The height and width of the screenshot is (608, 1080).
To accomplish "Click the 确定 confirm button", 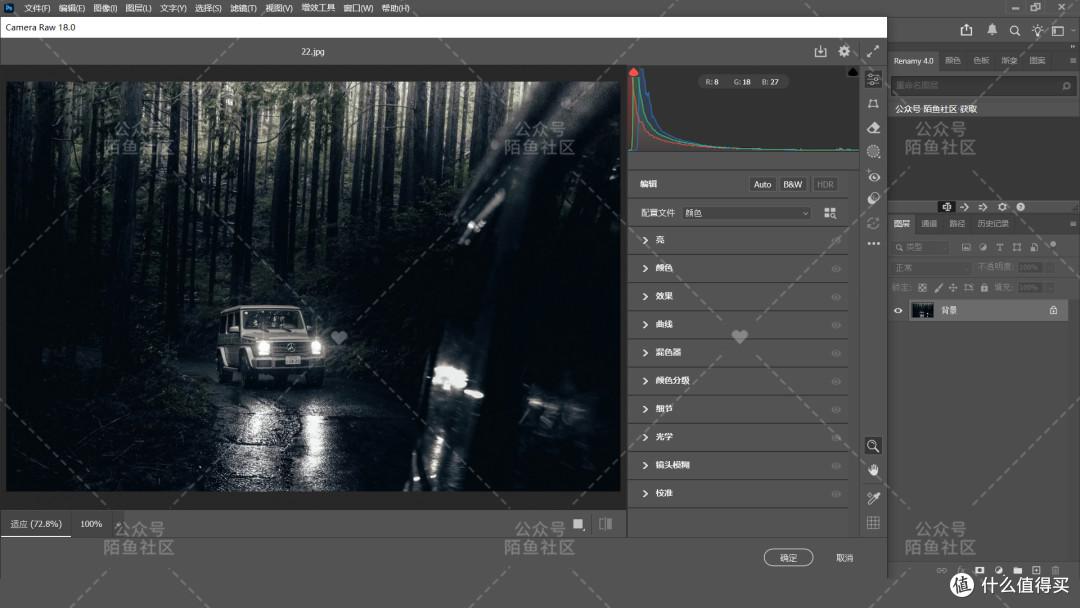I will click(x=788, y=558).
